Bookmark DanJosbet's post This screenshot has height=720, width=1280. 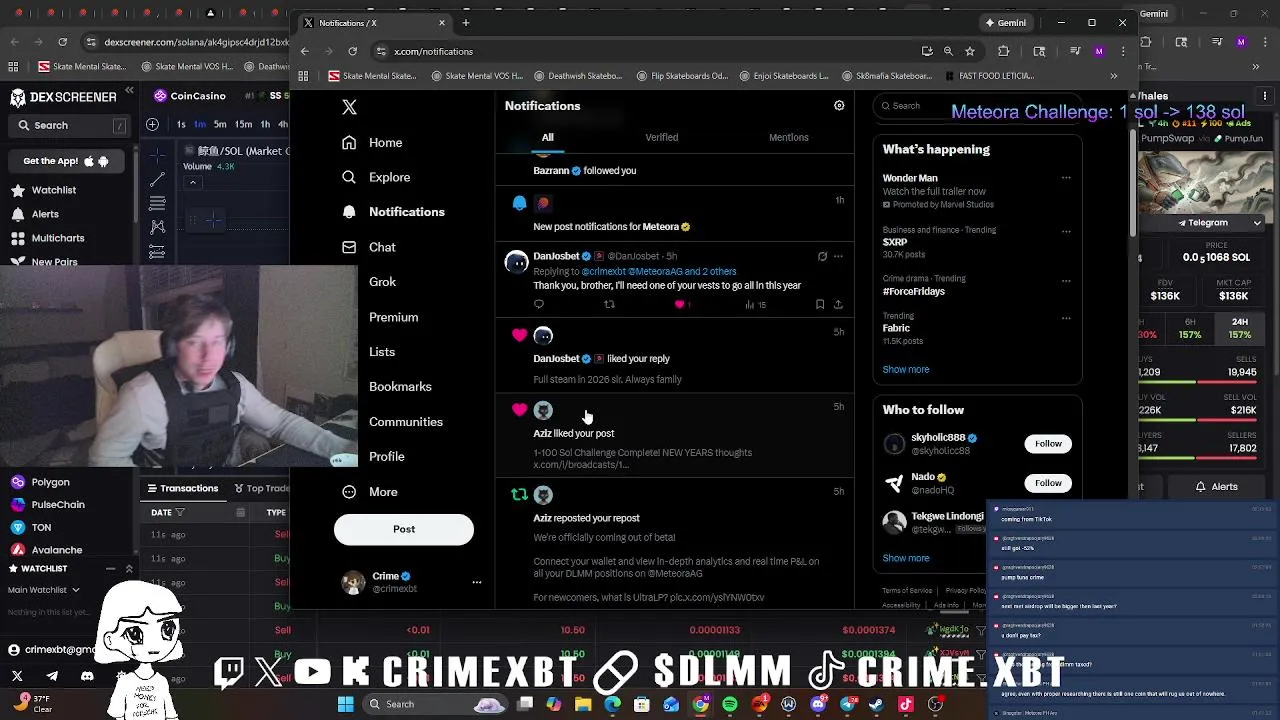point(820,304)
